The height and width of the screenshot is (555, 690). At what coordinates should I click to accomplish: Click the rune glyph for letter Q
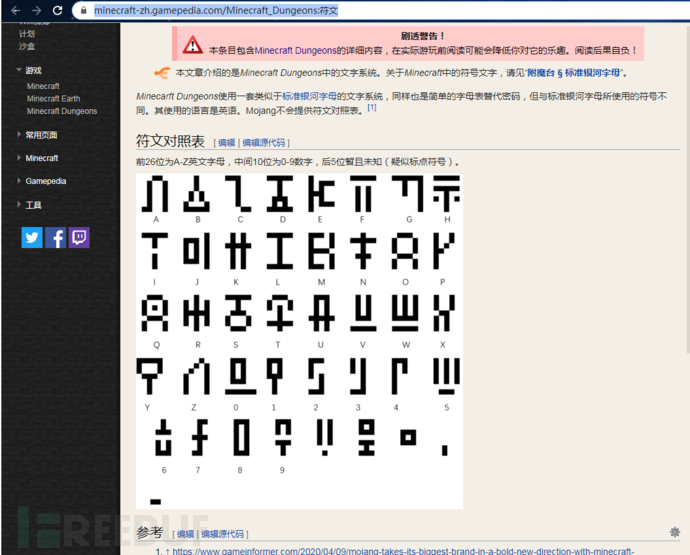(155, 313)
